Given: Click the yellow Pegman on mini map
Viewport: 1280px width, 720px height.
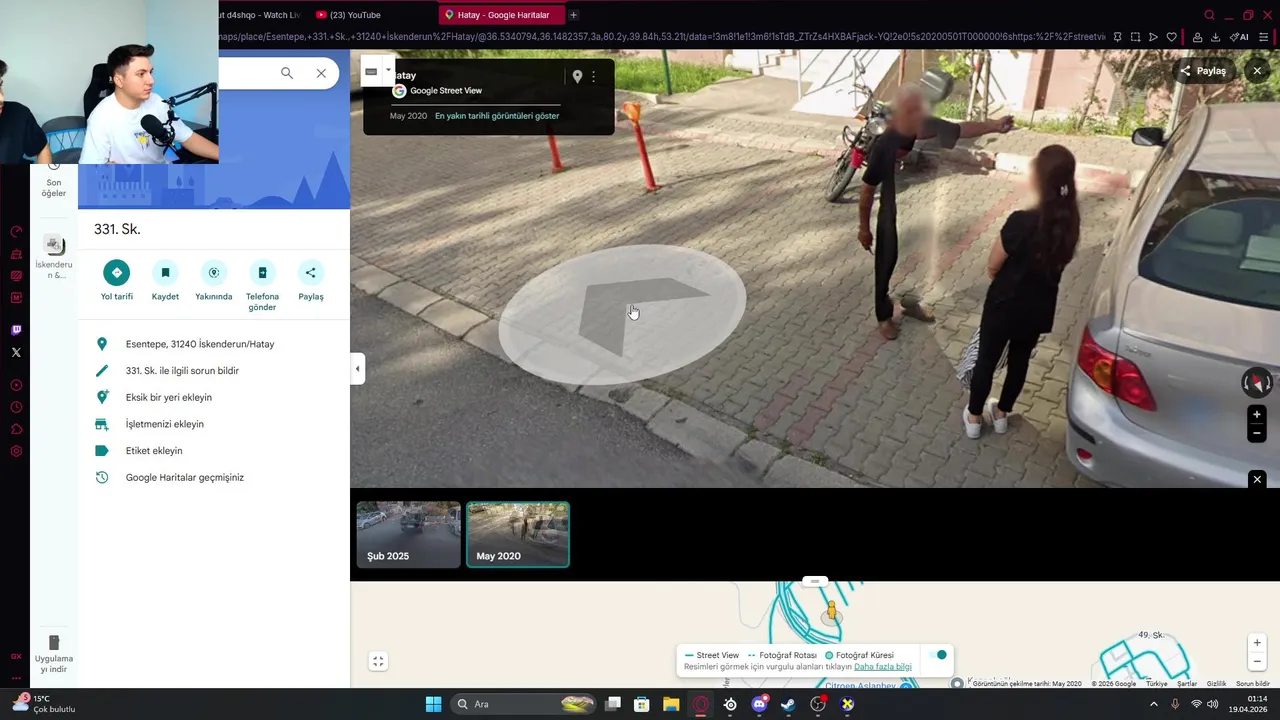Looking at the screenshot, I should [831, 611].
